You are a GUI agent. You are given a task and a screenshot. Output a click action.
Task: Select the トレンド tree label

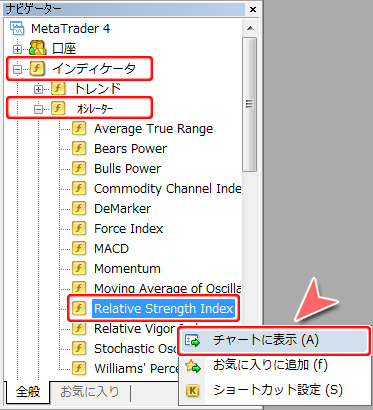click(x=97, y=89)
